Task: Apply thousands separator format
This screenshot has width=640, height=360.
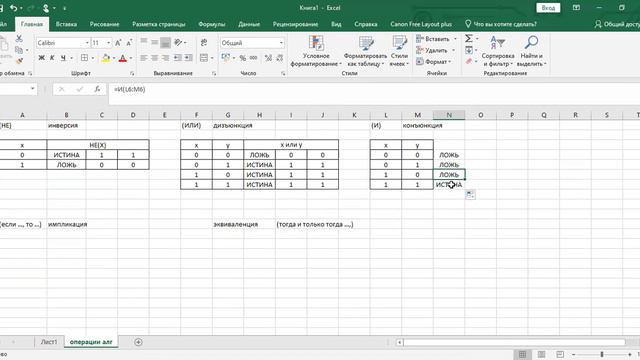Action: point(253,58)
